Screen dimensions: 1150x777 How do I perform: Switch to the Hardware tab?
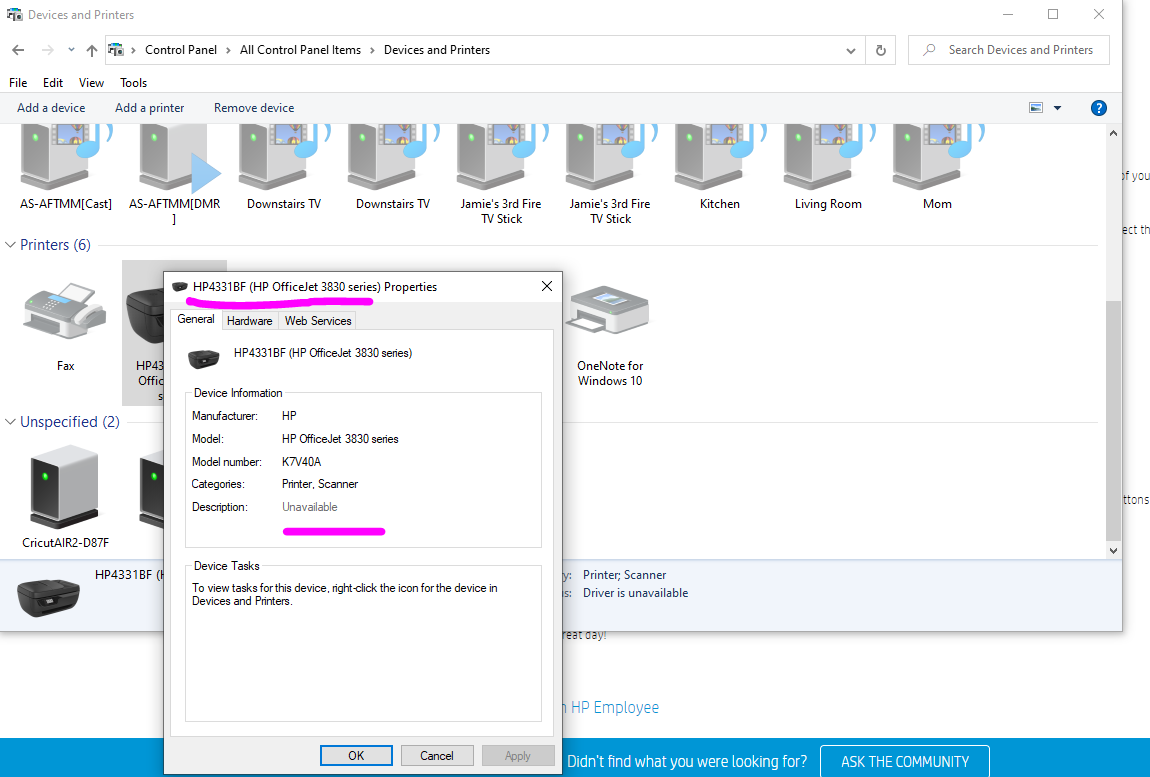(x=249, y=321)
